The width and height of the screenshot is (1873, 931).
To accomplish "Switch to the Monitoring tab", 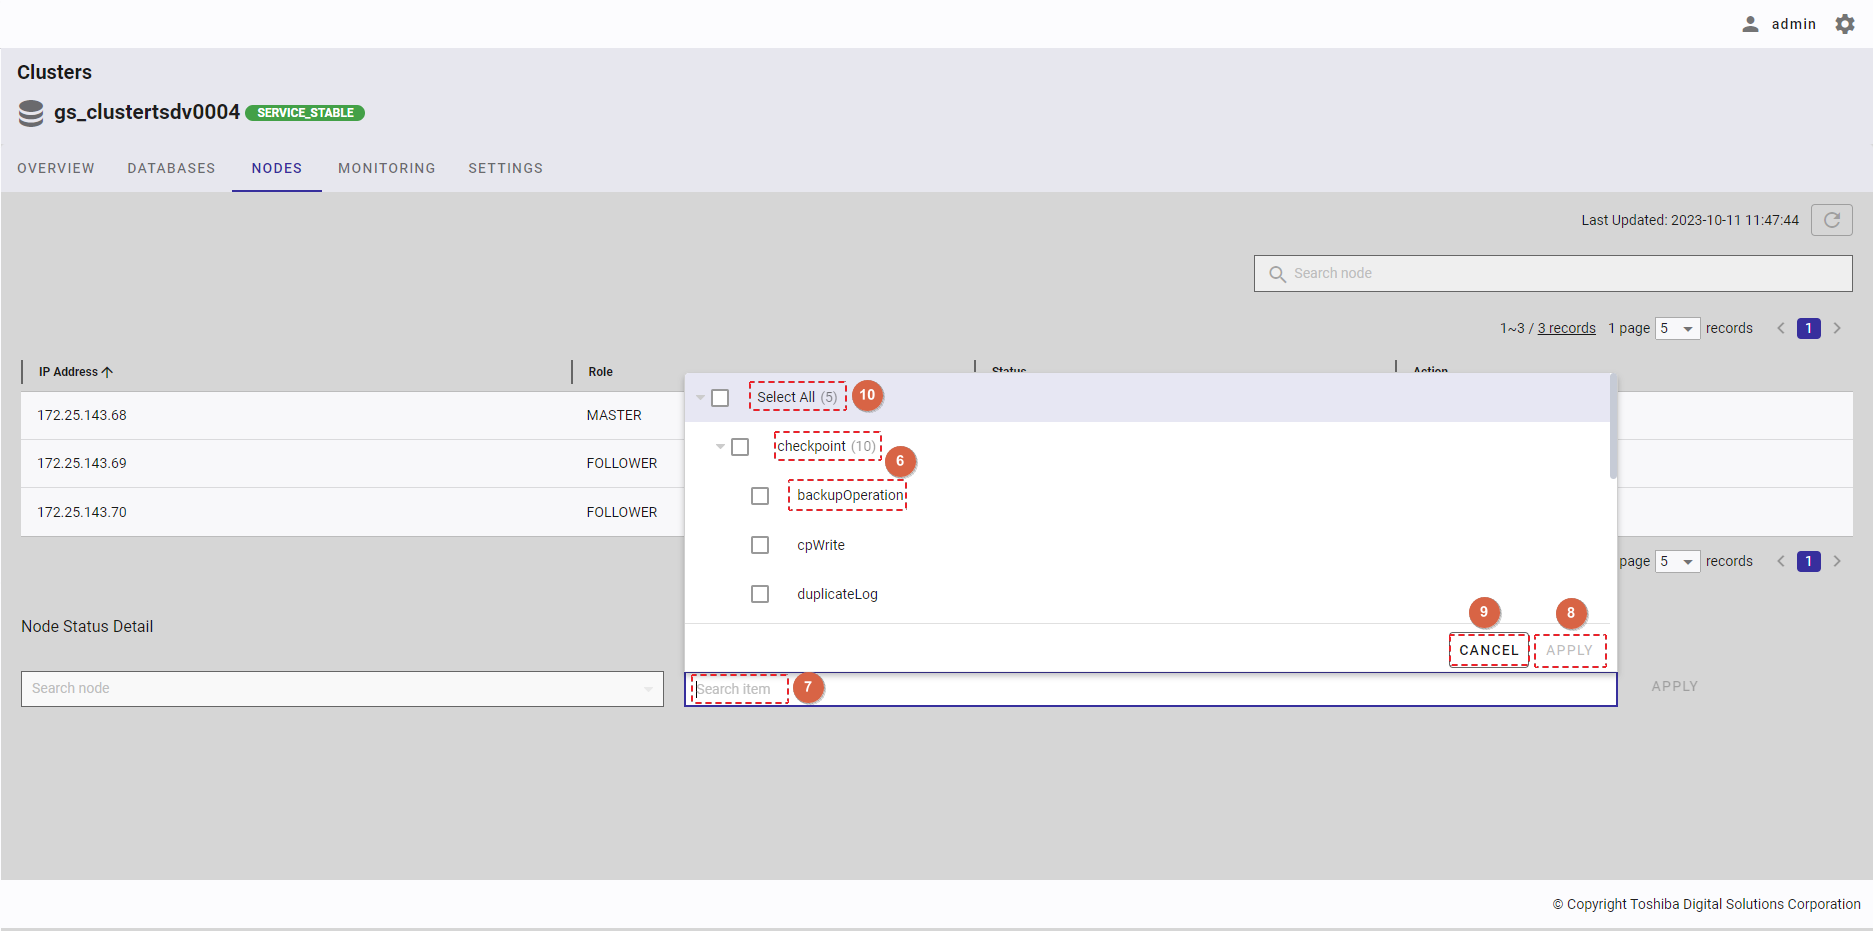I will (x=386, y=168).
